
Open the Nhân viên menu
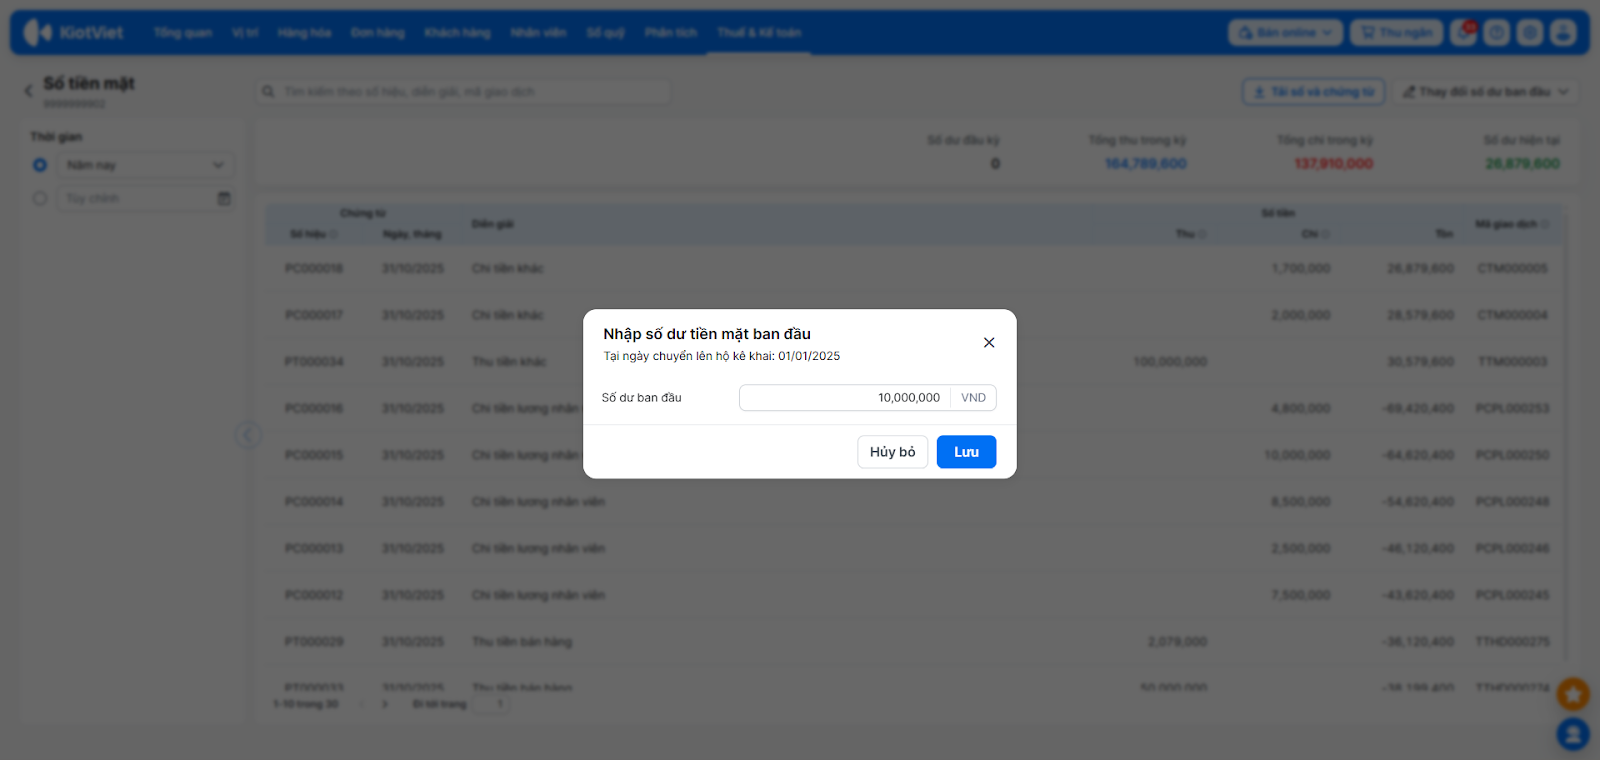point(538,33)
